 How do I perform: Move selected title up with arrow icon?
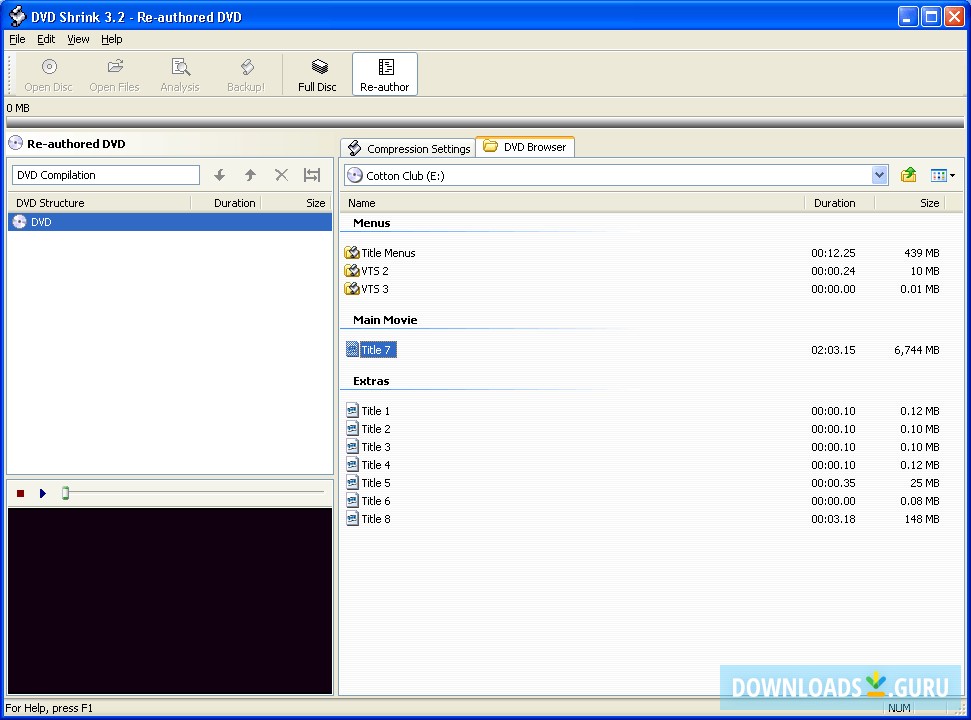click(250, 175)
